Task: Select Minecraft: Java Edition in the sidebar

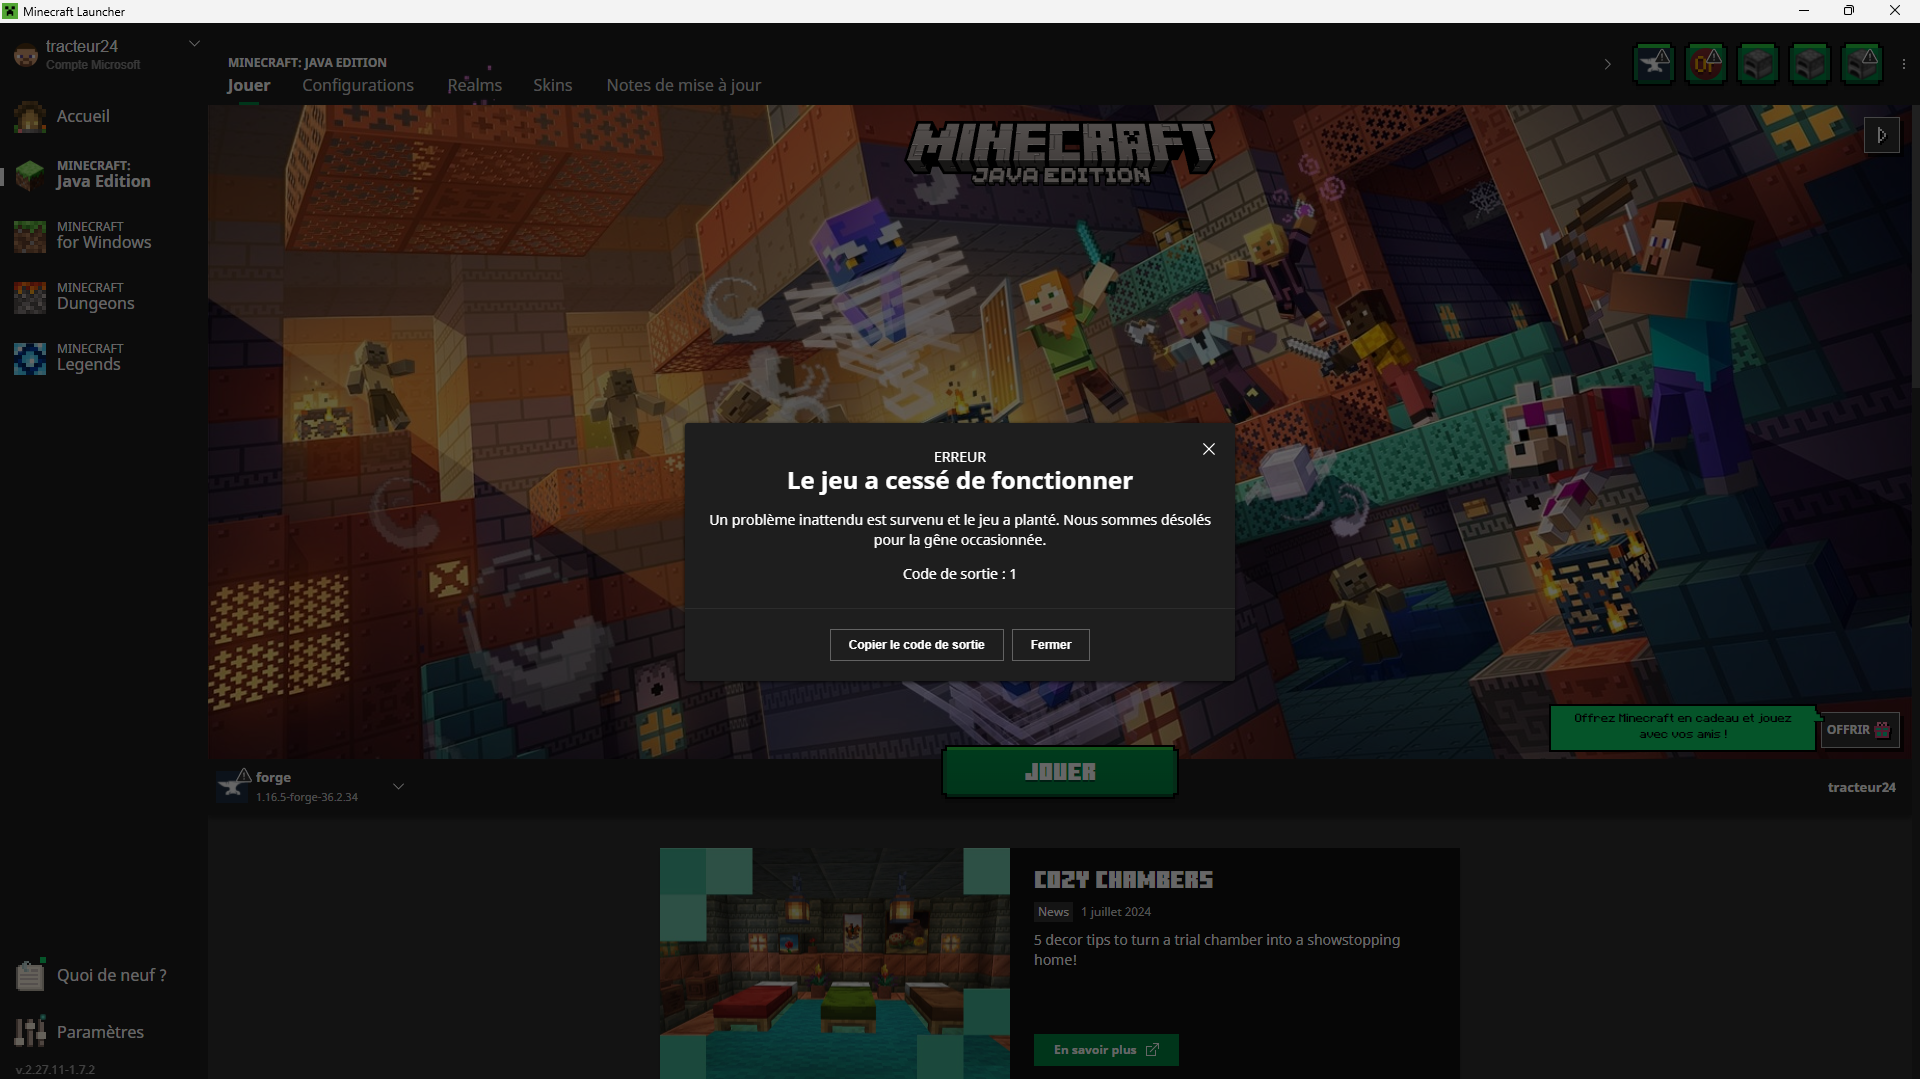Action: 83,174
